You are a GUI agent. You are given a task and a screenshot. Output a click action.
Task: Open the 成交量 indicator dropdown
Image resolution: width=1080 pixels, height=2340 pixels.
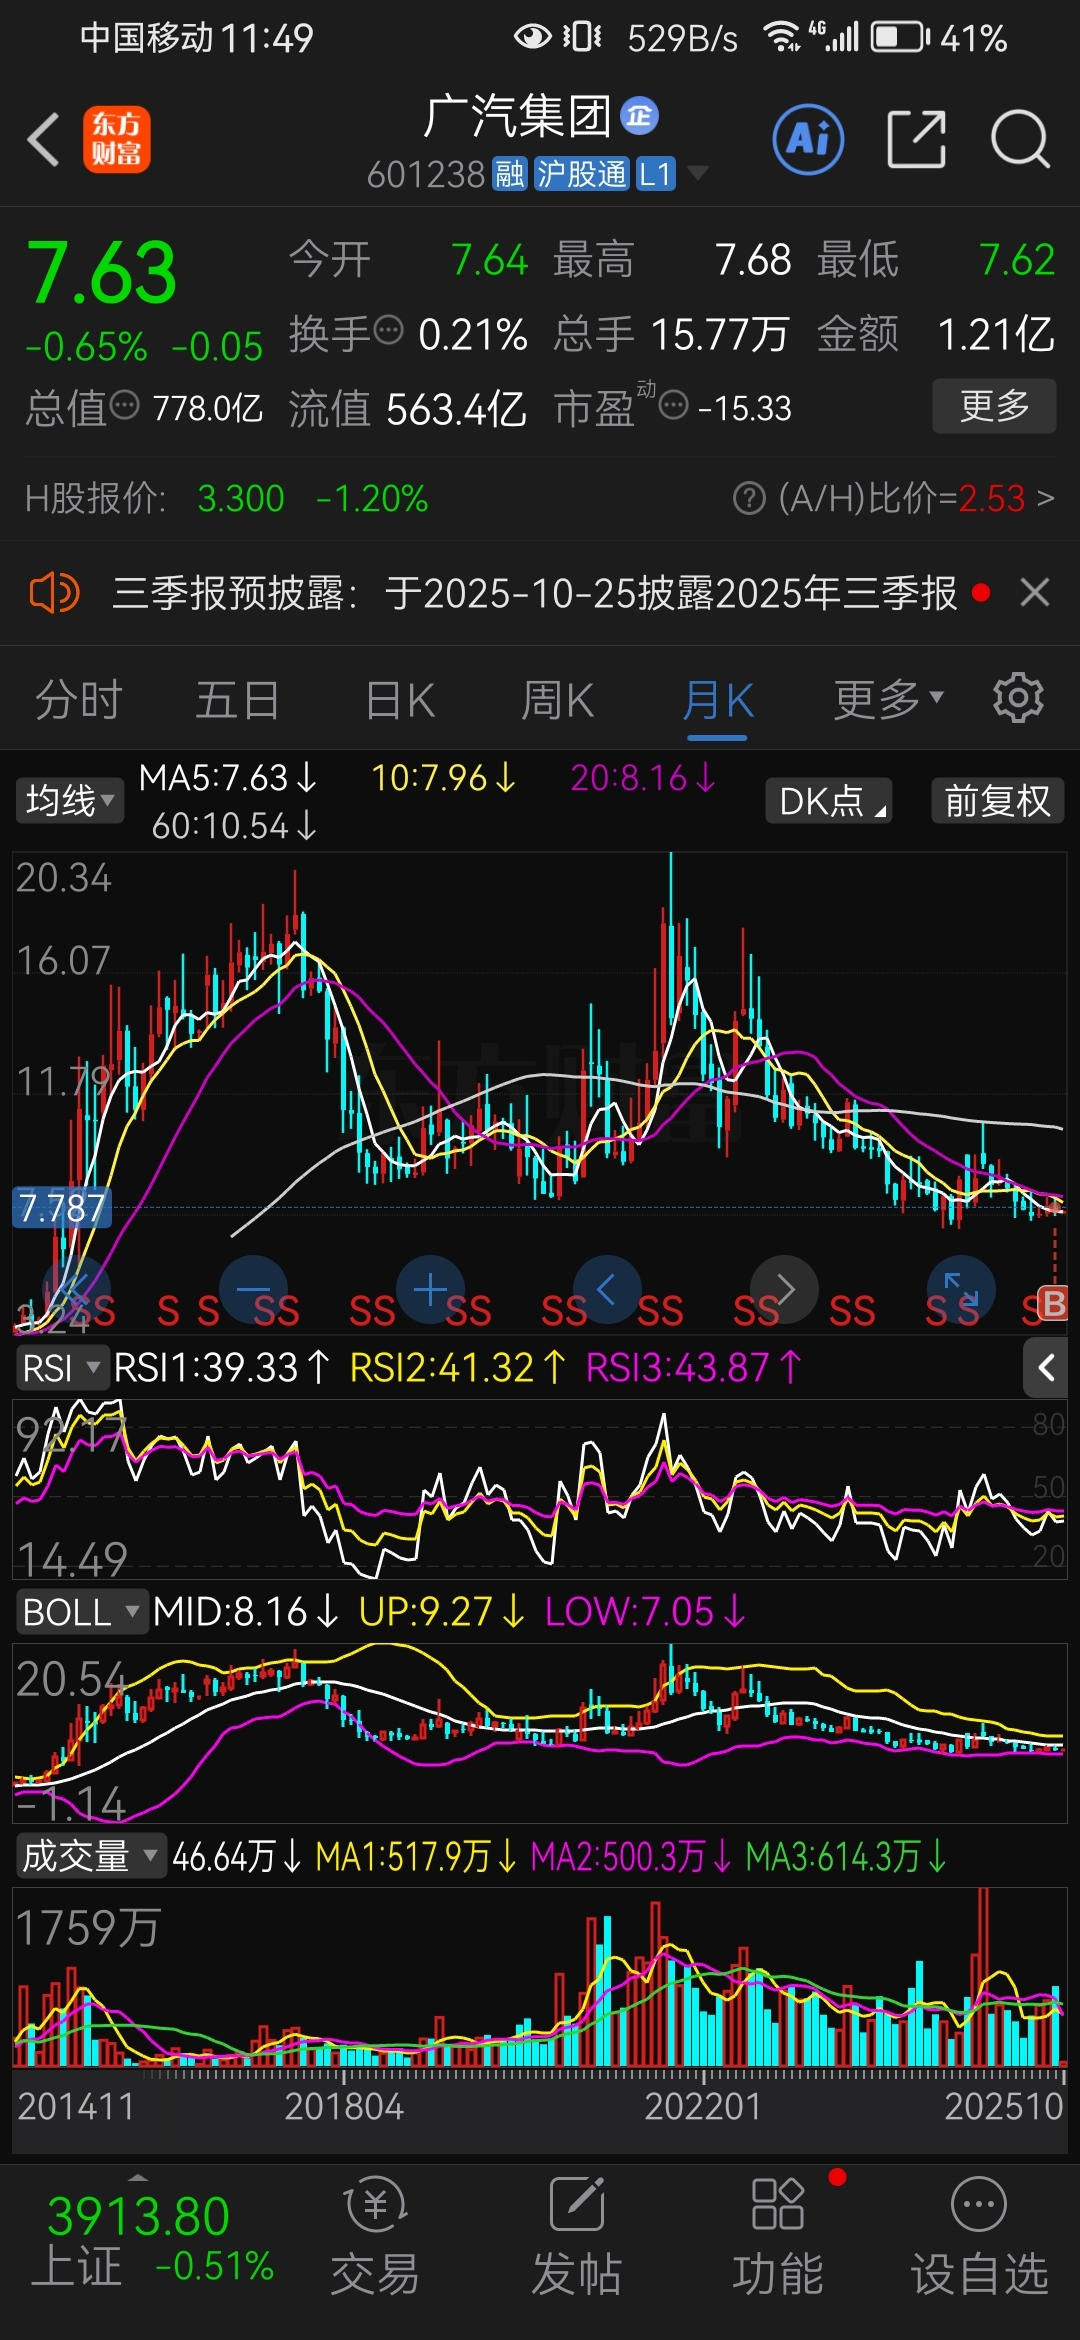tap(90, 1855)
